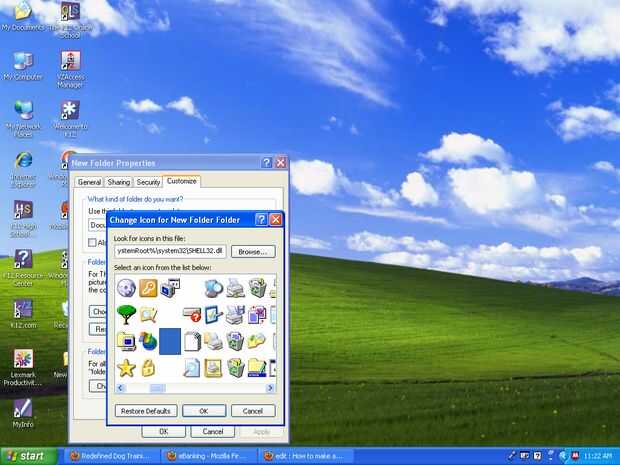Click Cancel in New Folder Properties window
This screenshot has height=465, width=620.
(x=213, y=431)
